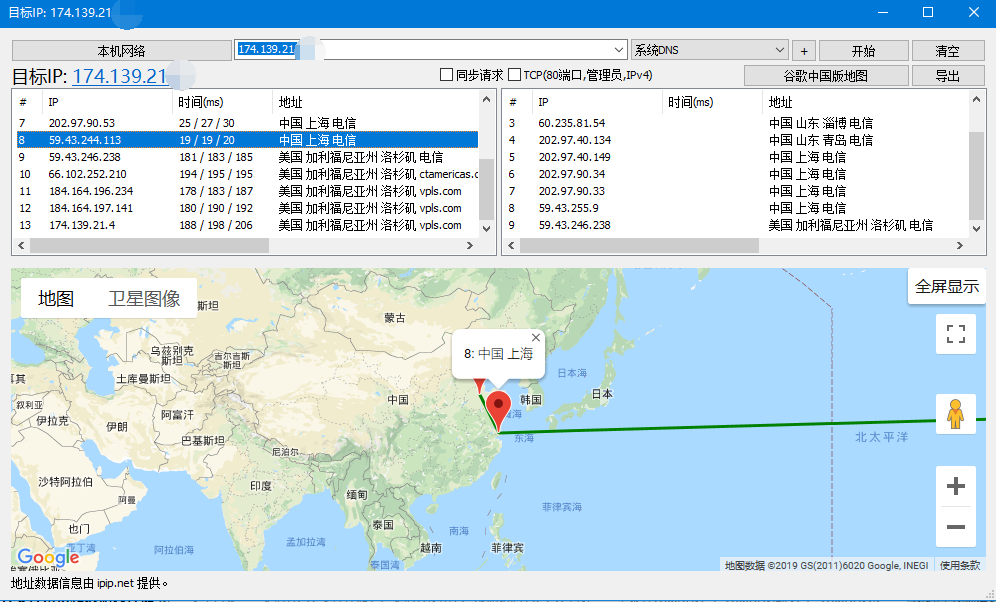Click the Google logo on the map
This screenshot has width=996, height=602.
(48, 558)
